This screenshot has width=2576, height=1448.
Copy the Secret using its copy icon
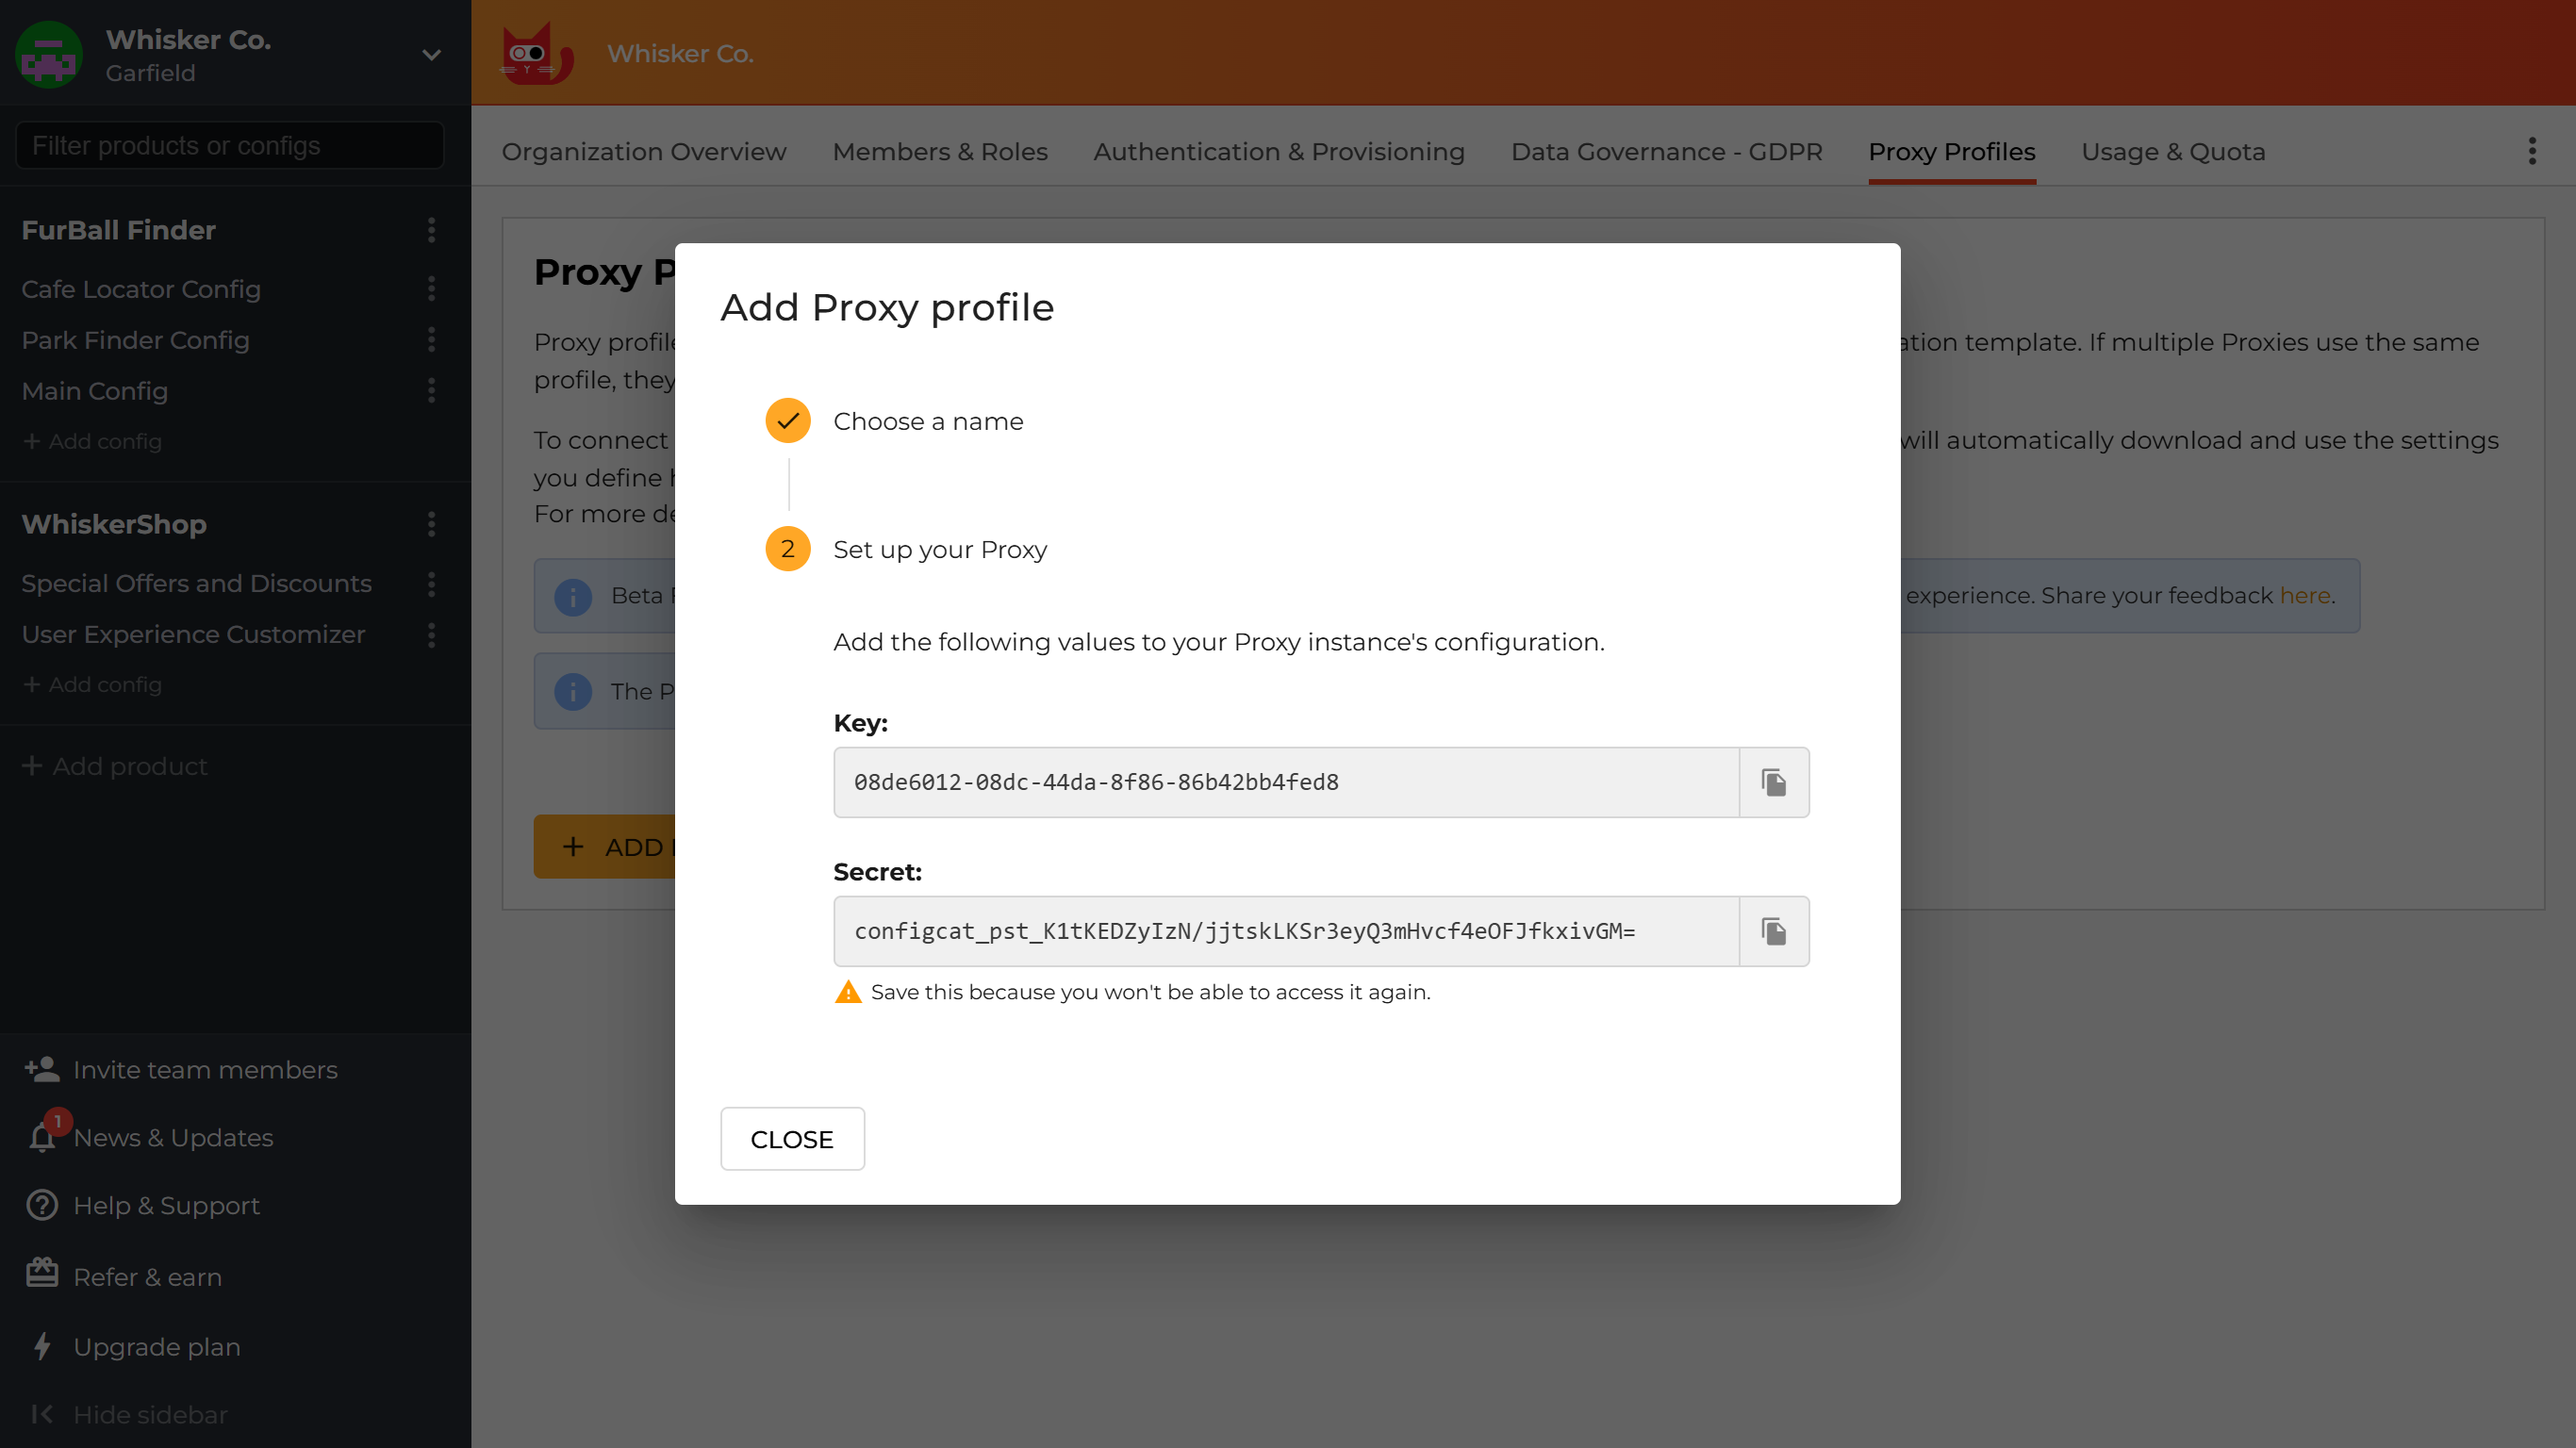[x=1773, y=931]
